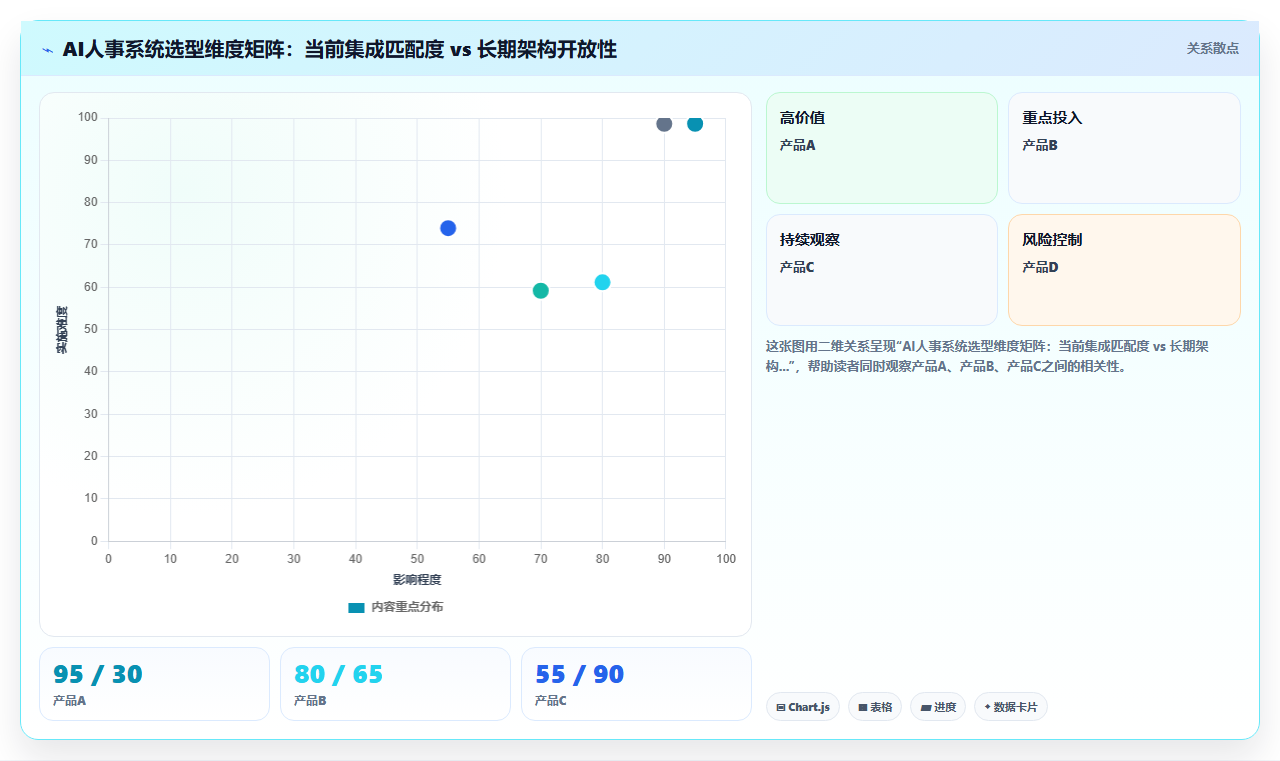Image resolution: width=1280 pixels, height=761 pixels.
Task: Open the 持续观察 产品C card
Action: 882,270
